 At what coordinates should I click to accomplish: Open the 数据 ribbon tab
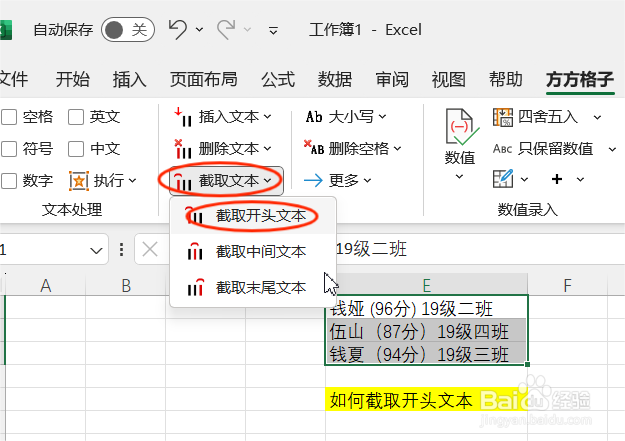point(335,79)
